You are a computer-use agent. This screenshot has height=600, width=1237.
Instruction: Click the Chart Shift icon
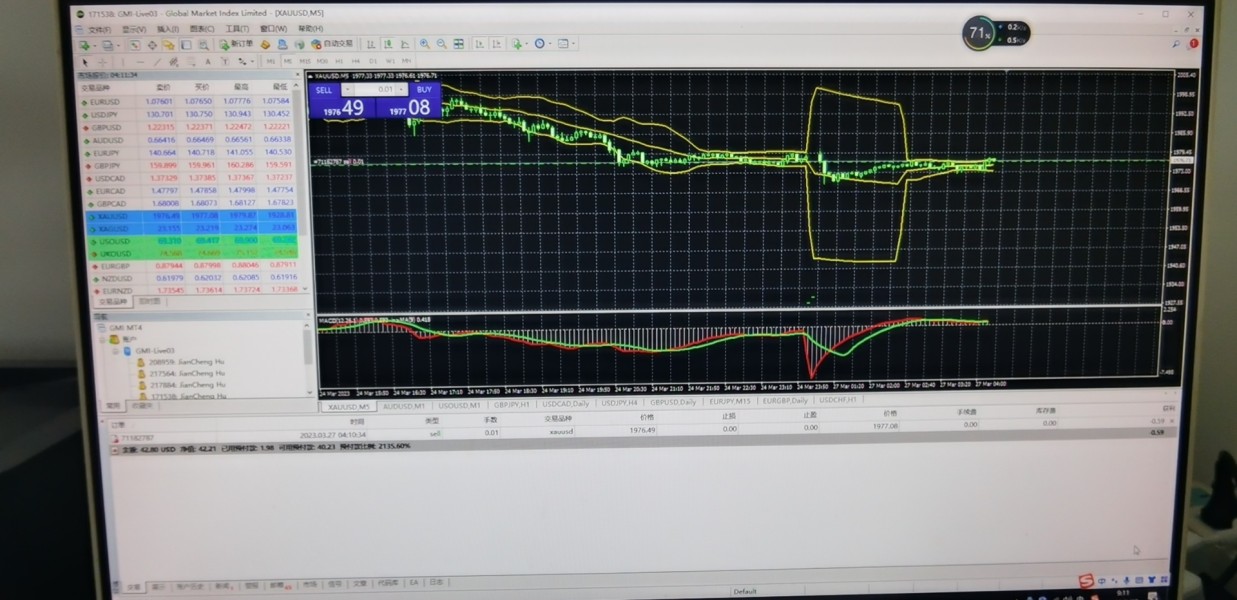(x=496, y=44)
